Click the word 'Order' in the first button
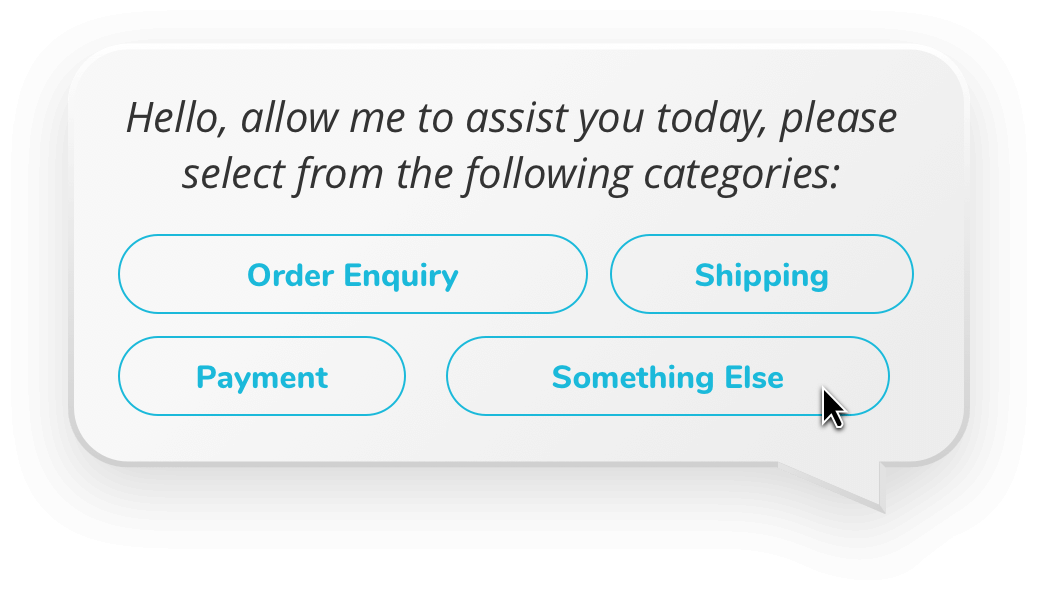Screen dimensions: 1038x598 (291, 275)
